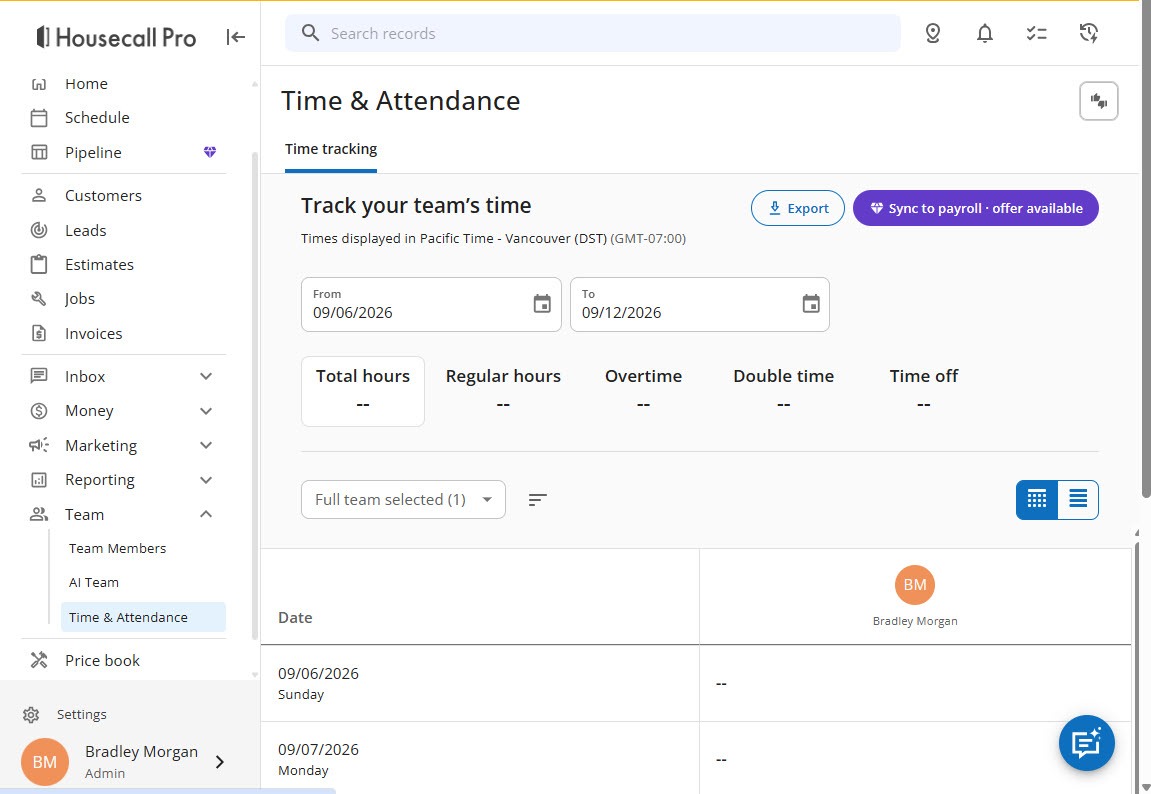This screenshot has height=794, width=1151.
Task: Click the Leads target icon
Action: [x=39, y=230]
